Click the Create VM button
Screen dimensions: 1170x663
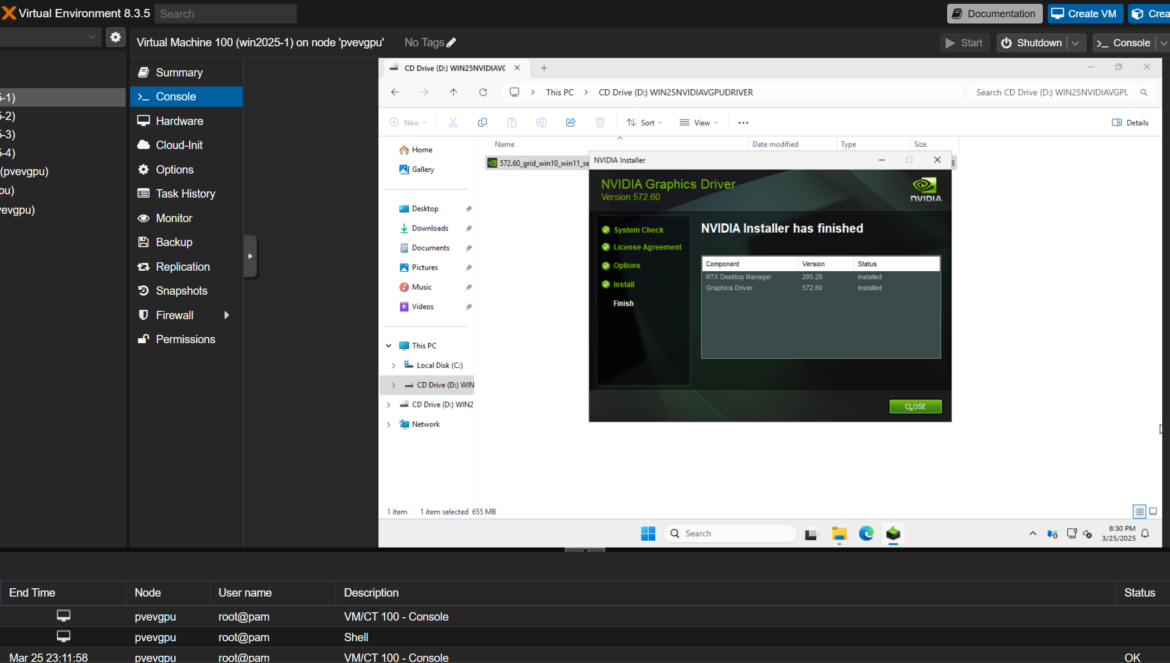[x=1085, y=13]
